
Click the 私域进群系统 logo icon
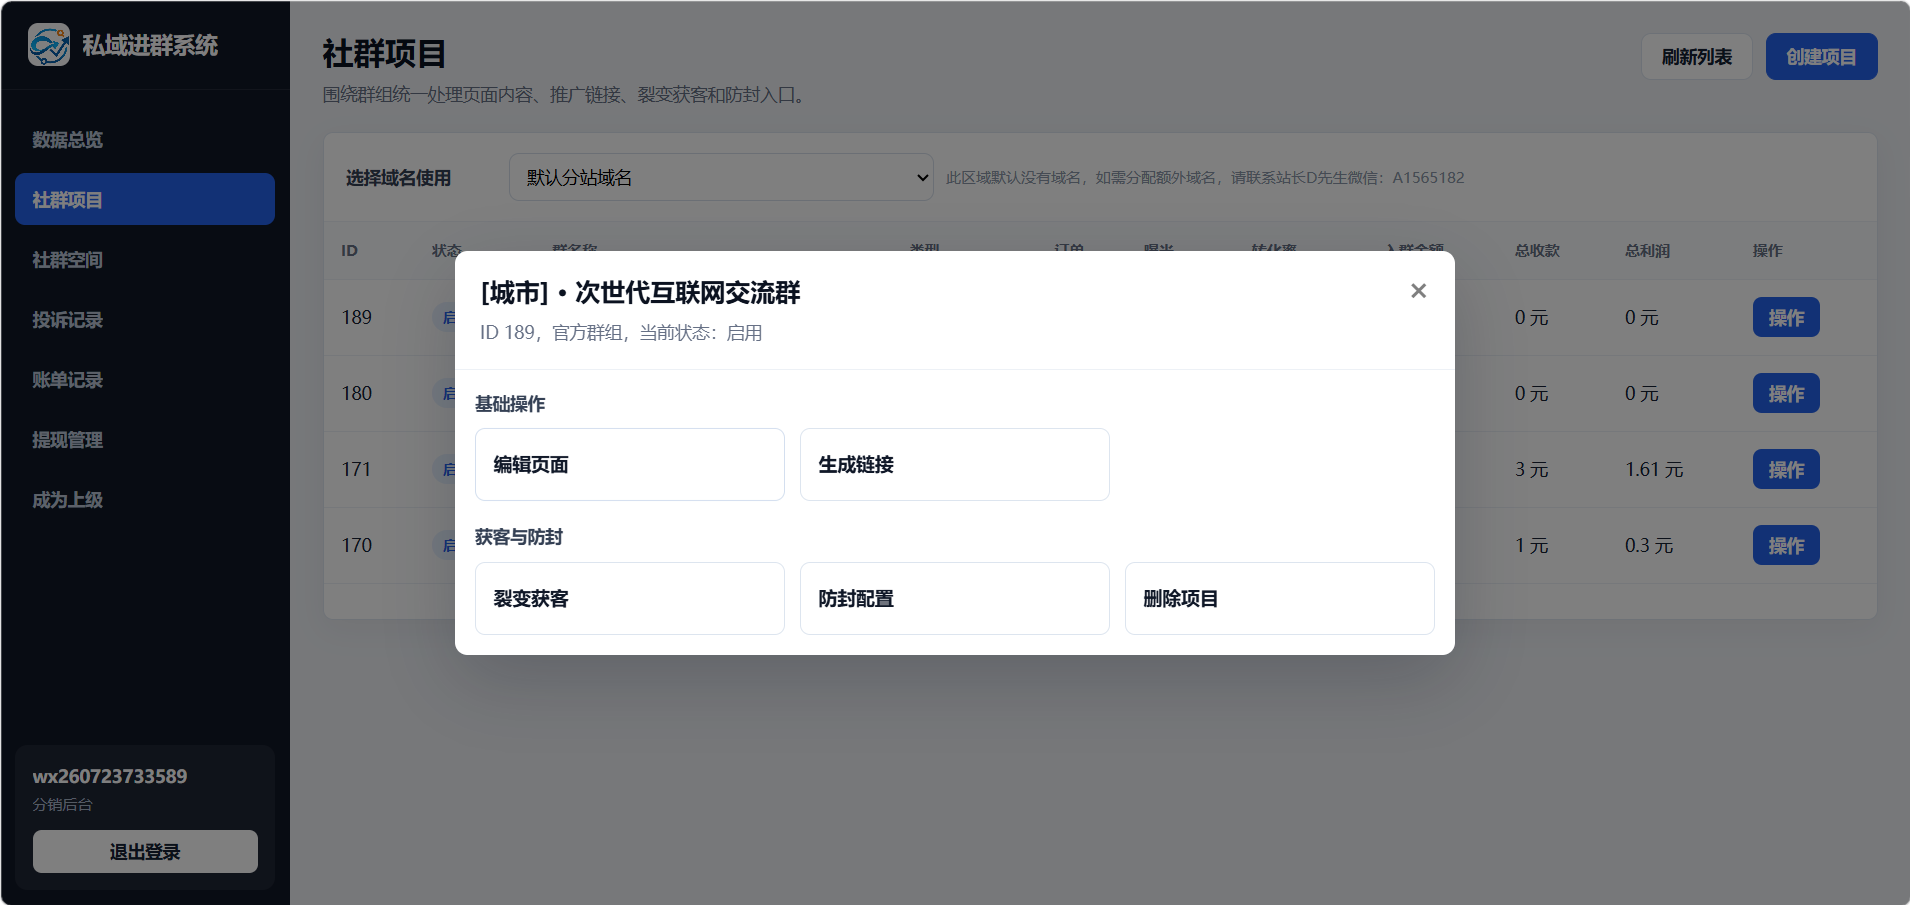tap(49, 45)
